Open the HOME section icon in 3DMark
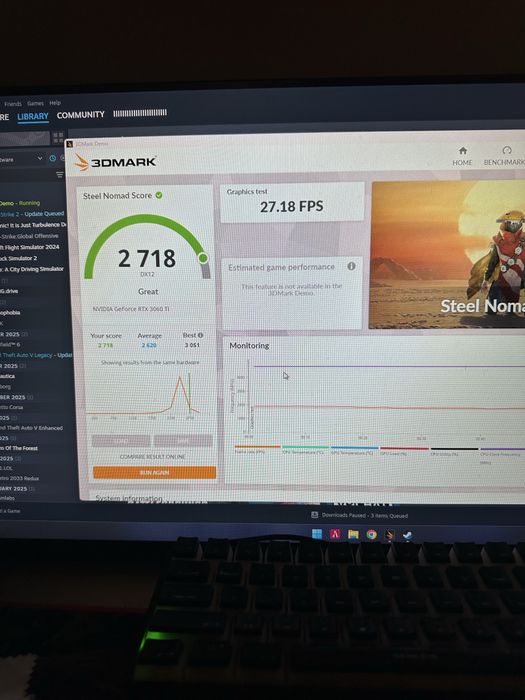The image size is (525, 700). 463,151
